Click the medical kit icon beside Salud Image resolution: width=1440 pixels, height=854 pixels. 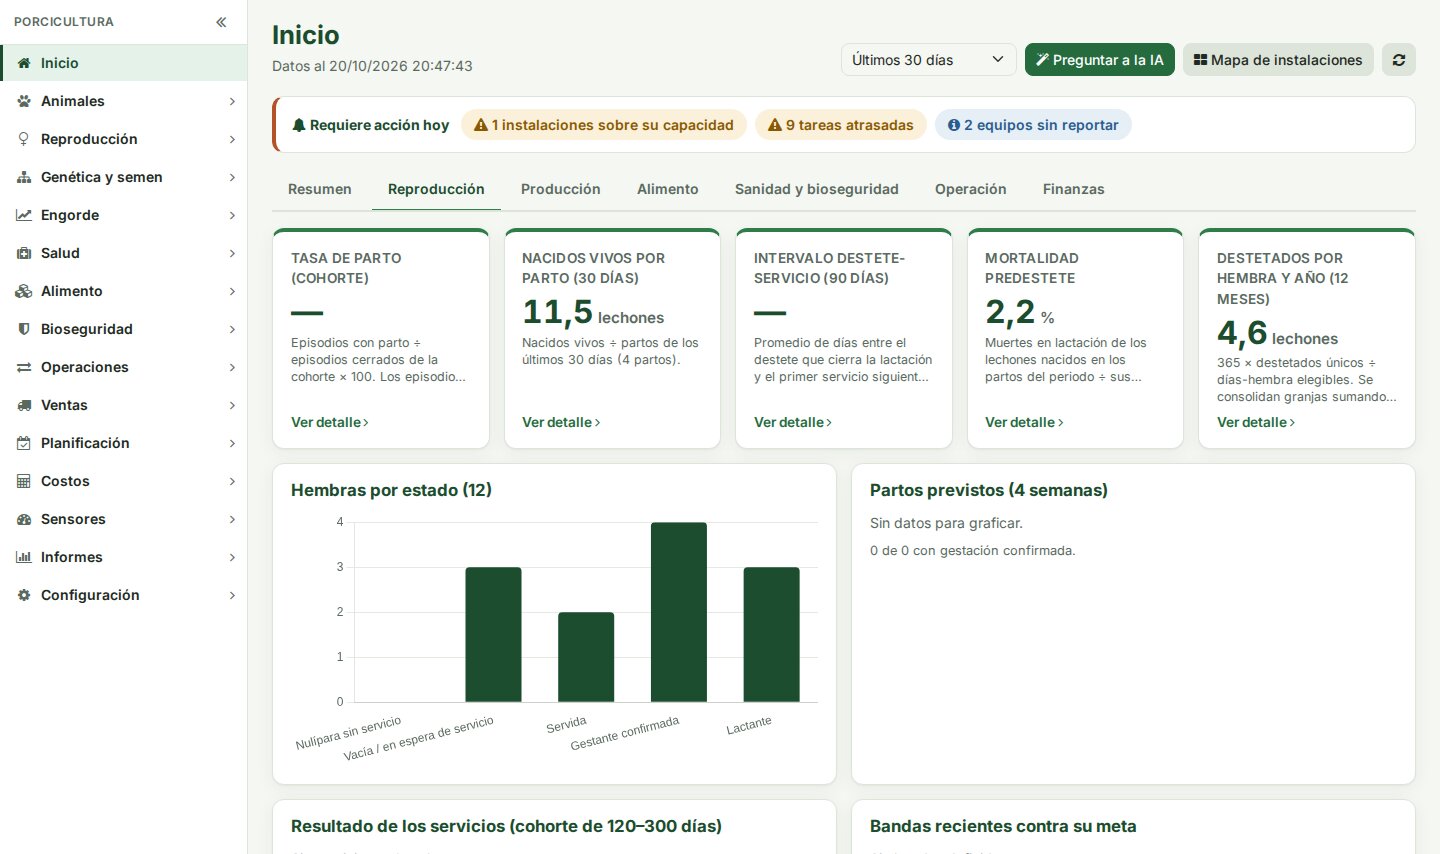[24, 253]
